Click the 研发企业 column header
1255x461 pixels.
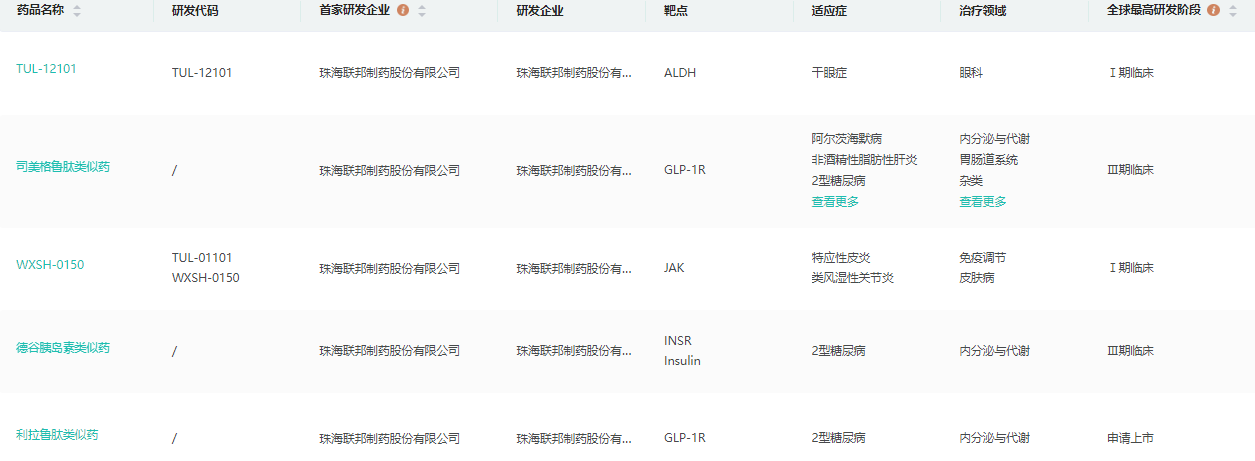tap(540, 11)
